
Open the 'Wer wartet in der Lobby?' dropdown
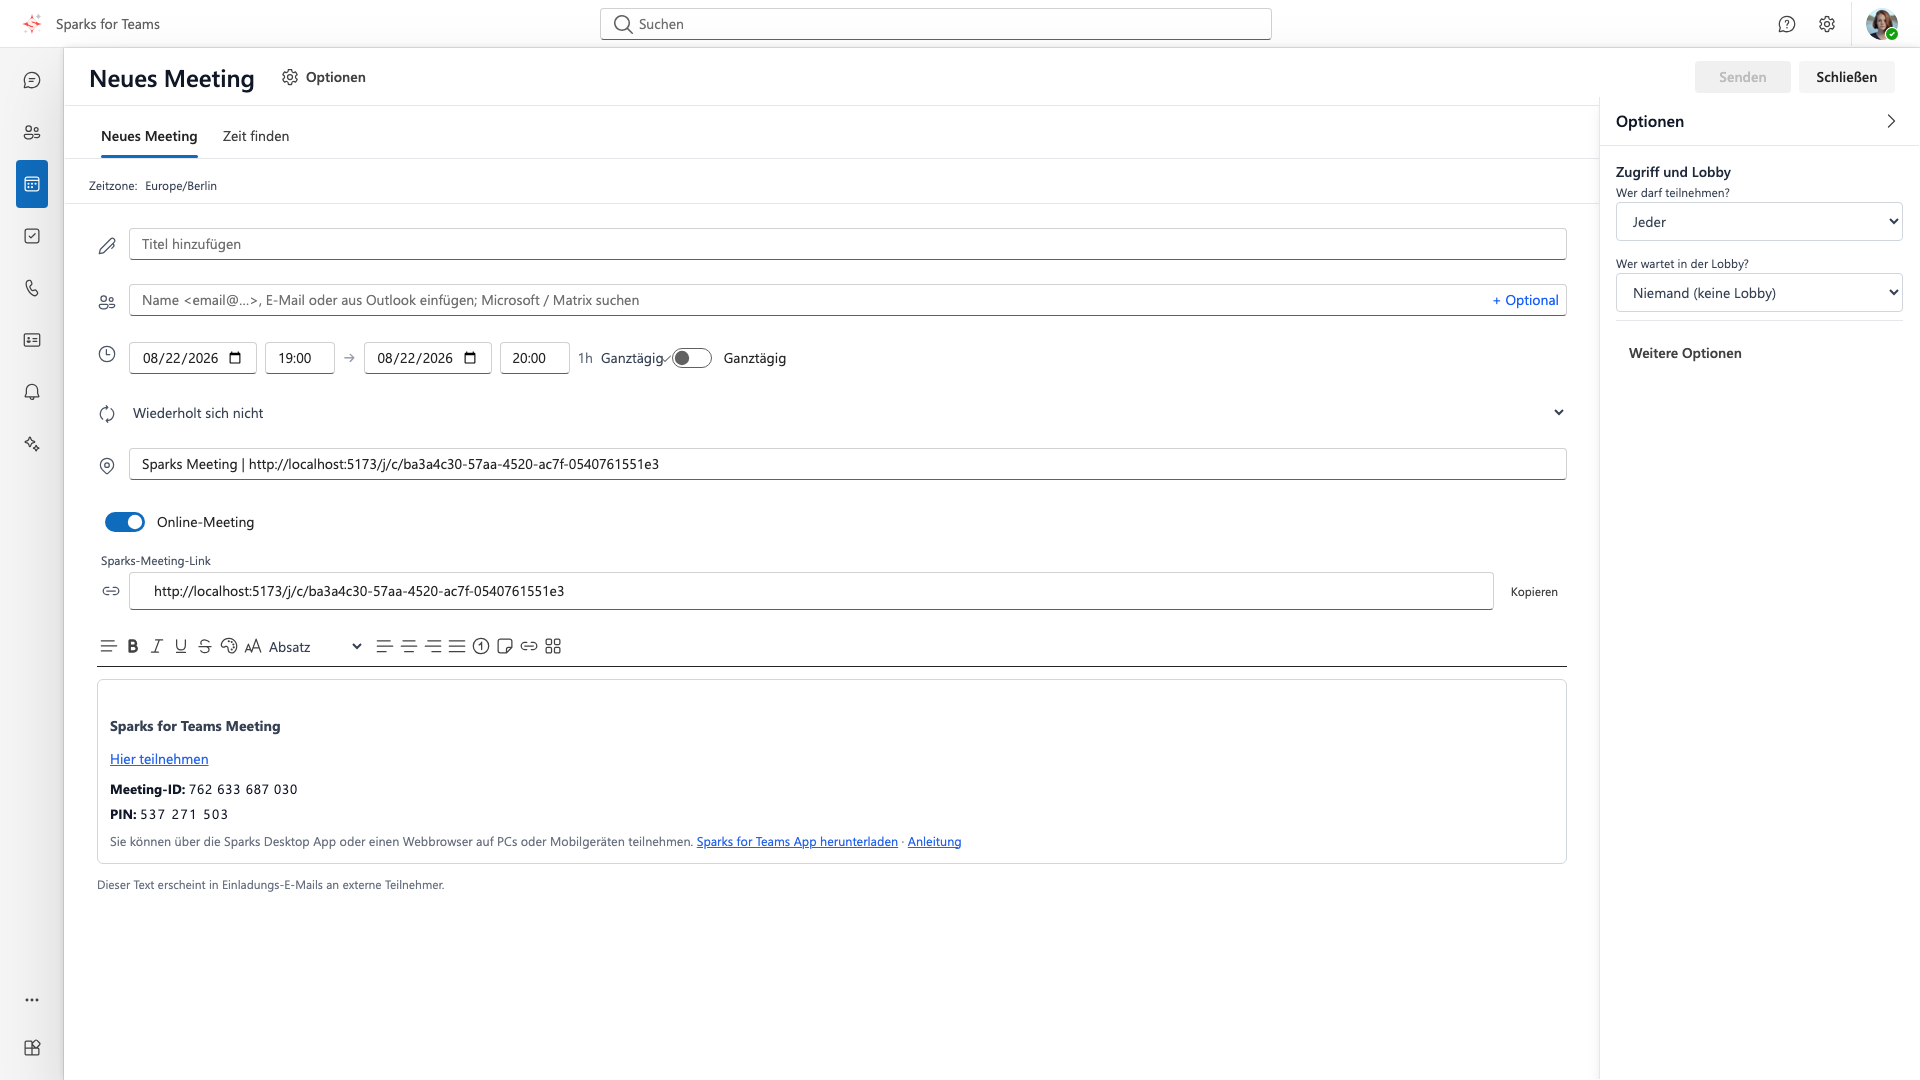pos(1759,293)
